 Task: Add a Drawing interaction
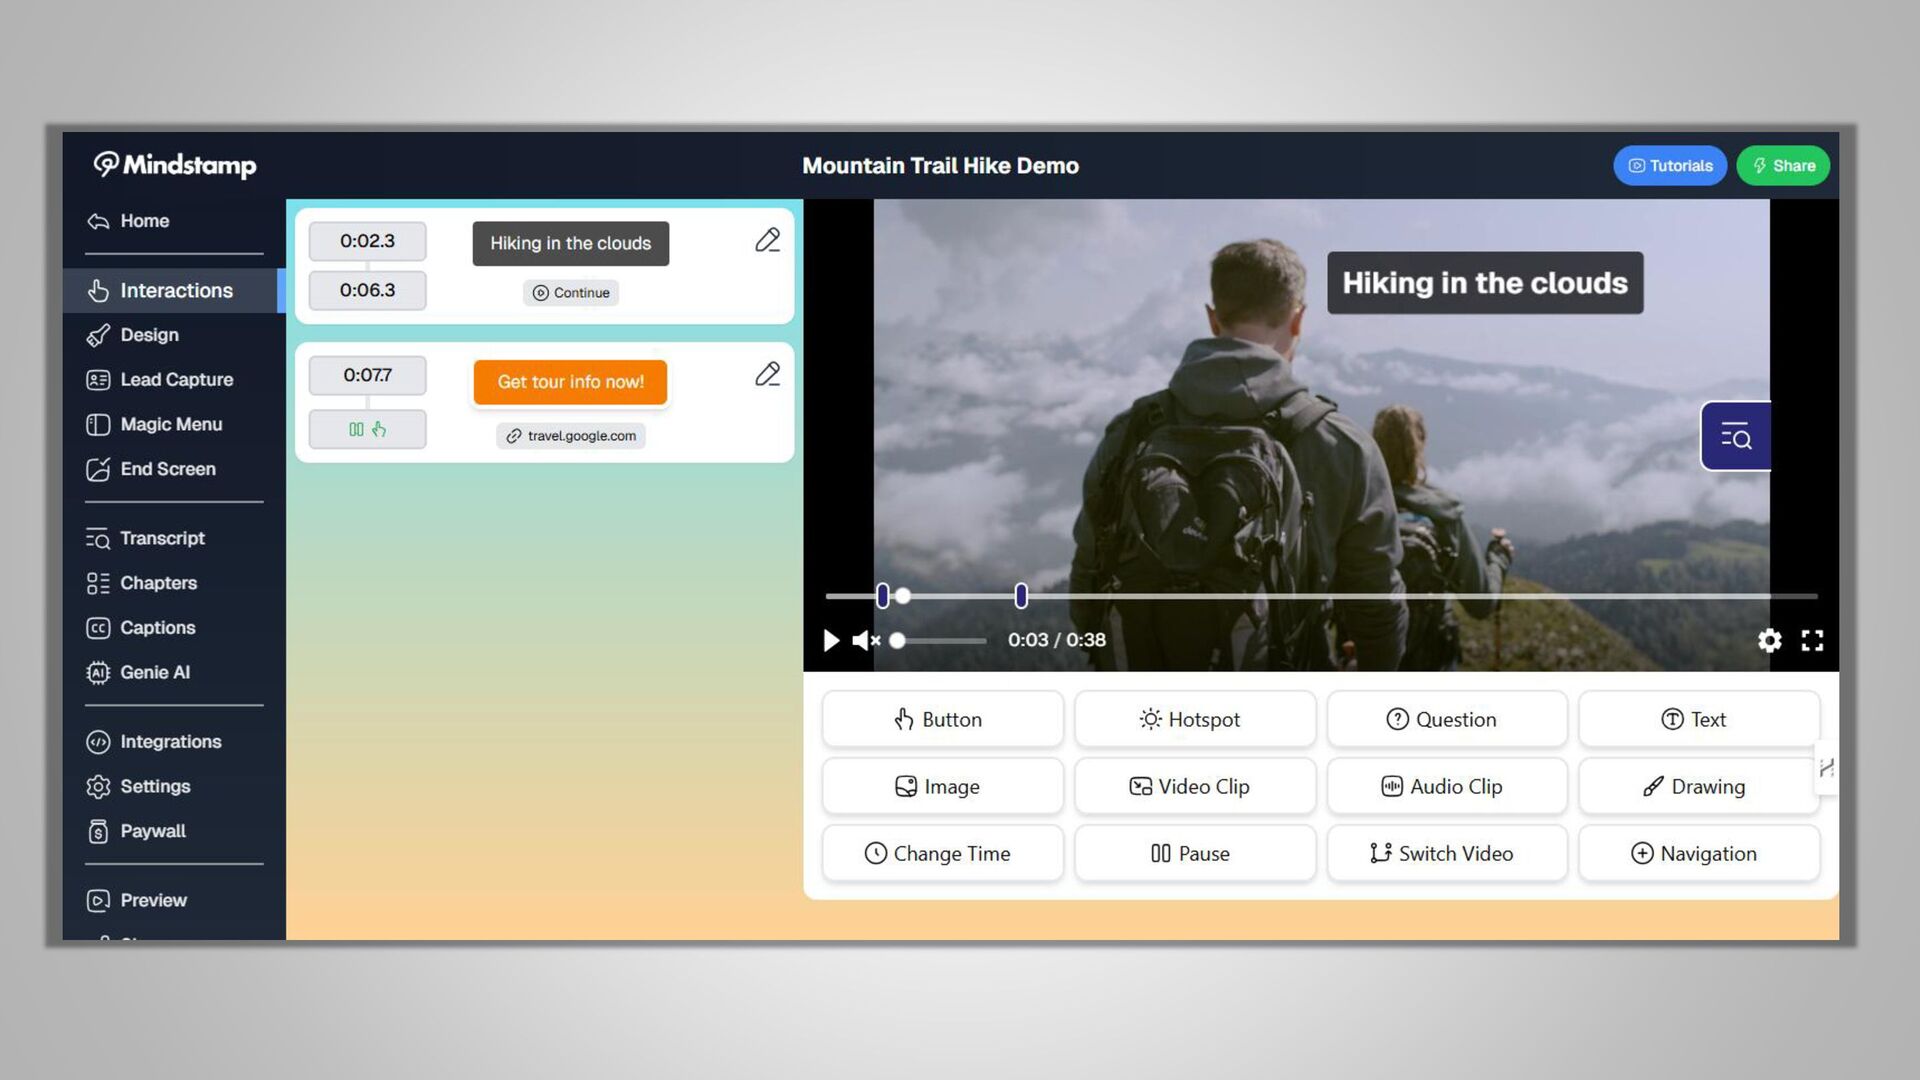point(1698,787)
